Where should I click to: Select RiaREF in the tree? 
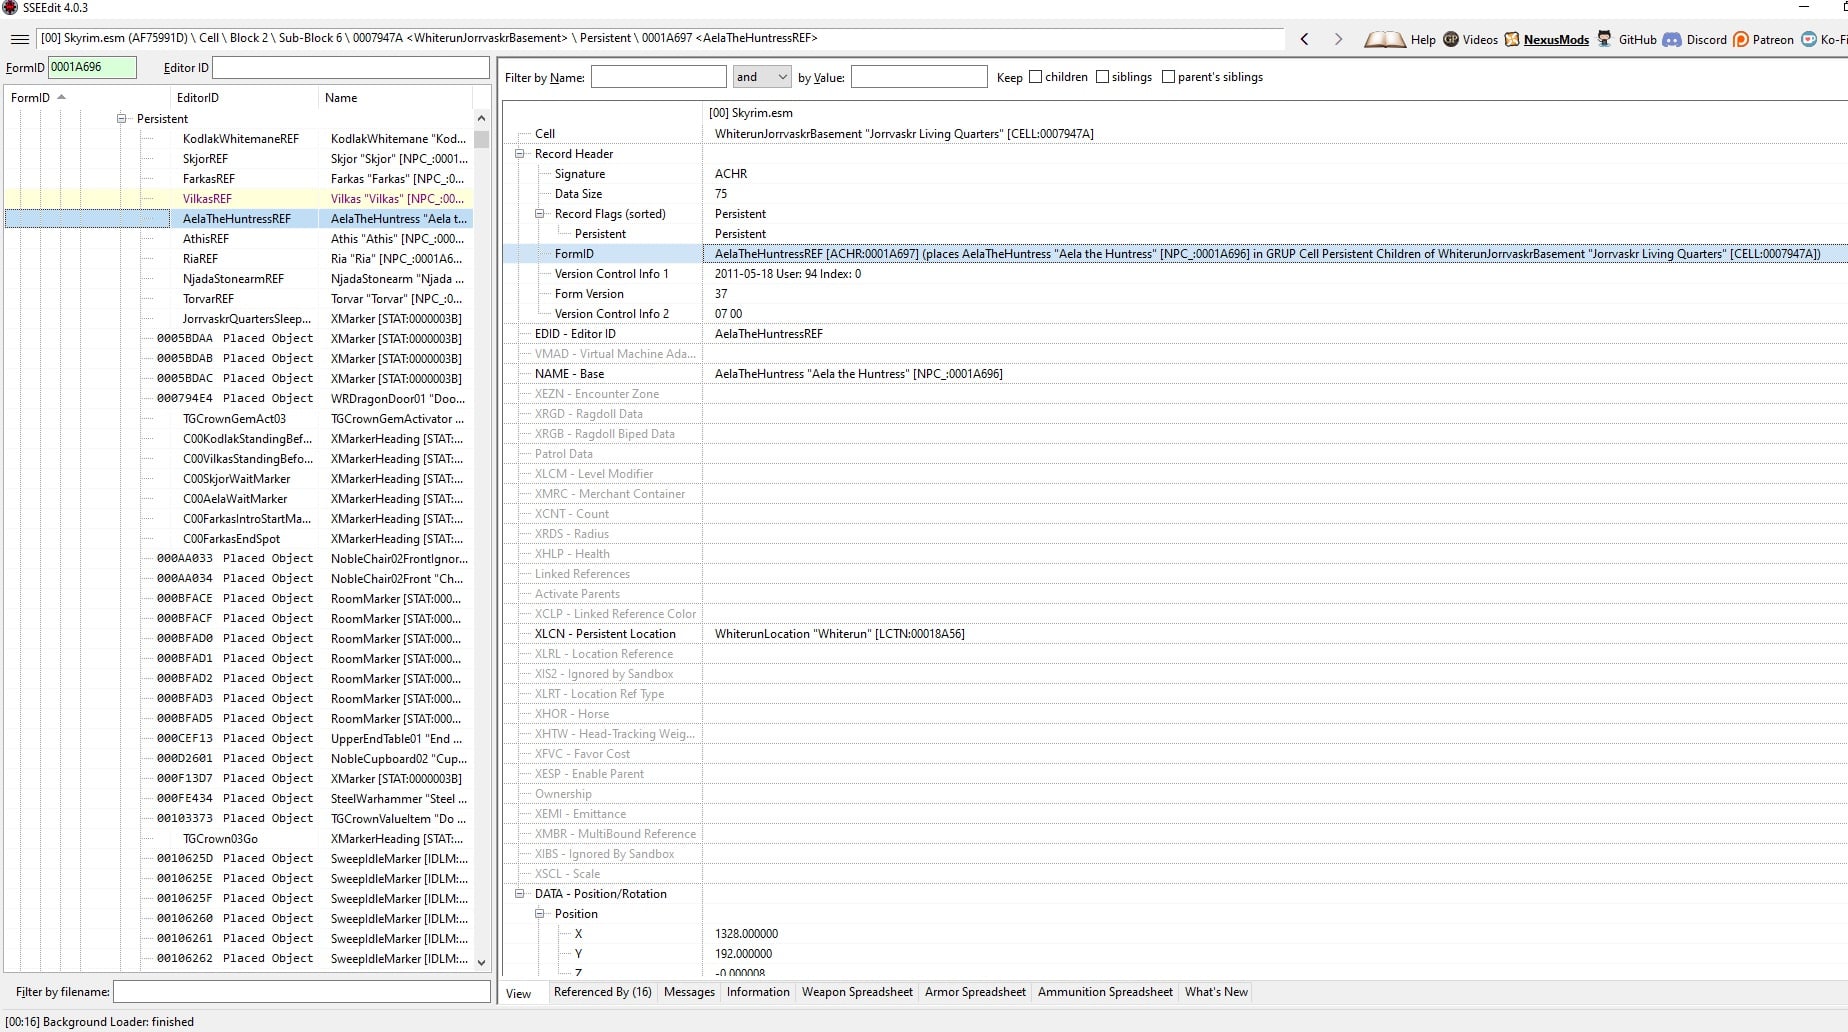coord(200,259)
